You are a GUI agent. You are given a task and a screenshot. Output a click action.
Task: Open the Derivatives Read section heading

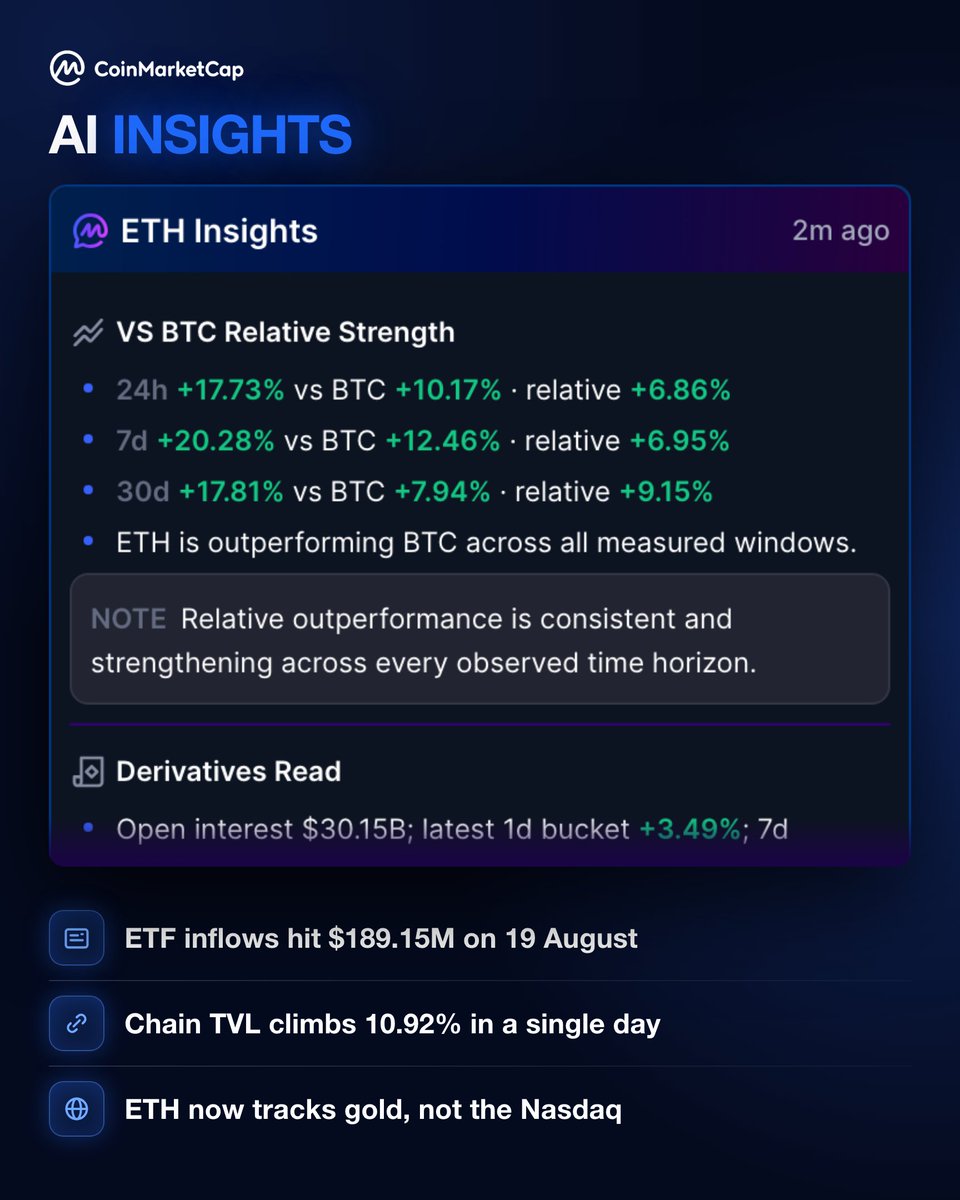point(228,771)
